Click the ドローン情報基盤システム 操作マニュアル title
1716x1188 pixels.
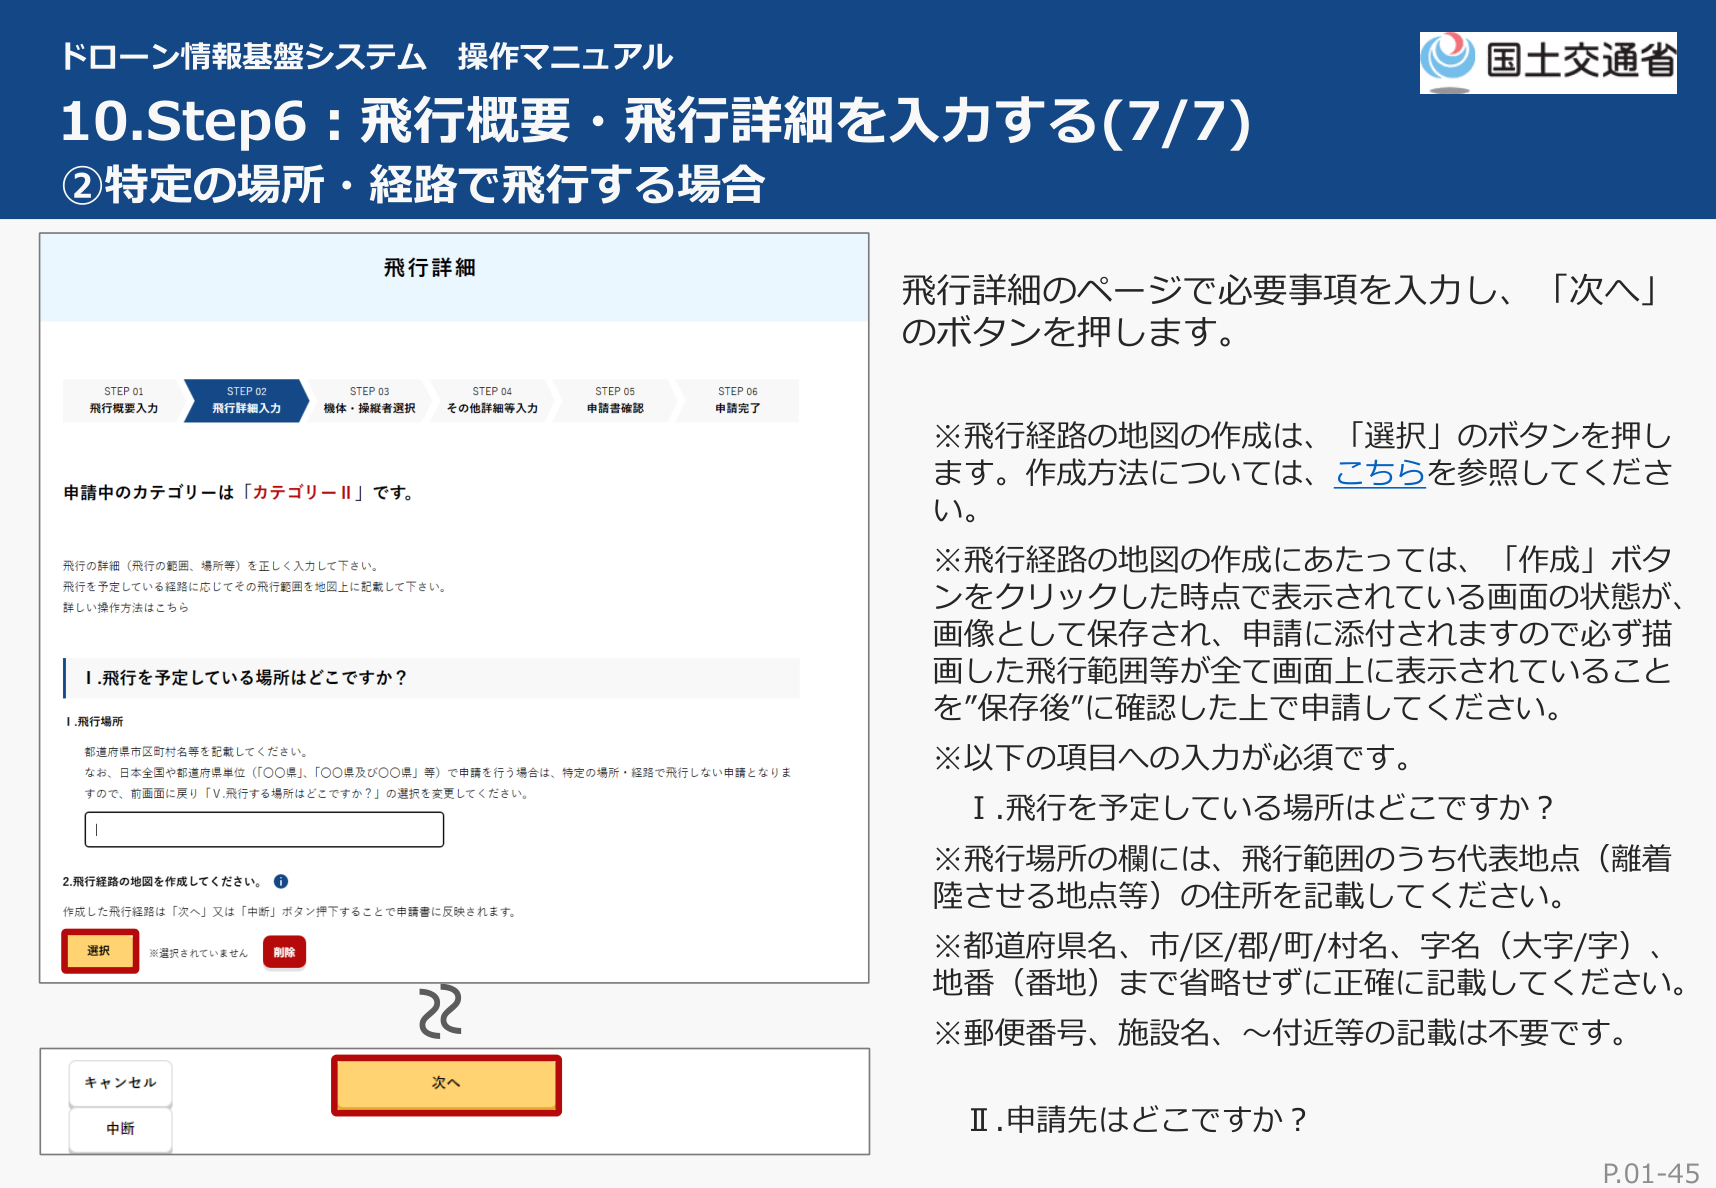(x=366, y=57)
